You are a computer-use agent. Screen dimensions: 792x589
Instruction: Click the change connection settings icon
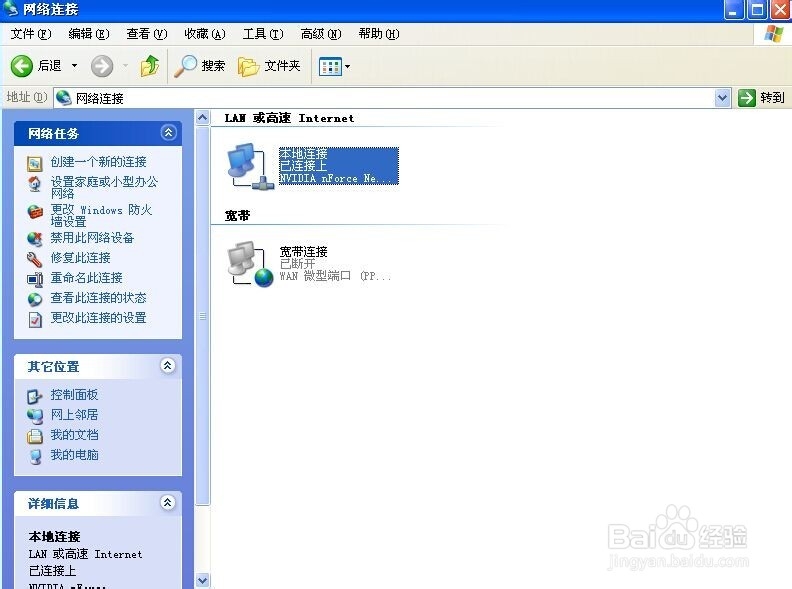coord(35,320)
